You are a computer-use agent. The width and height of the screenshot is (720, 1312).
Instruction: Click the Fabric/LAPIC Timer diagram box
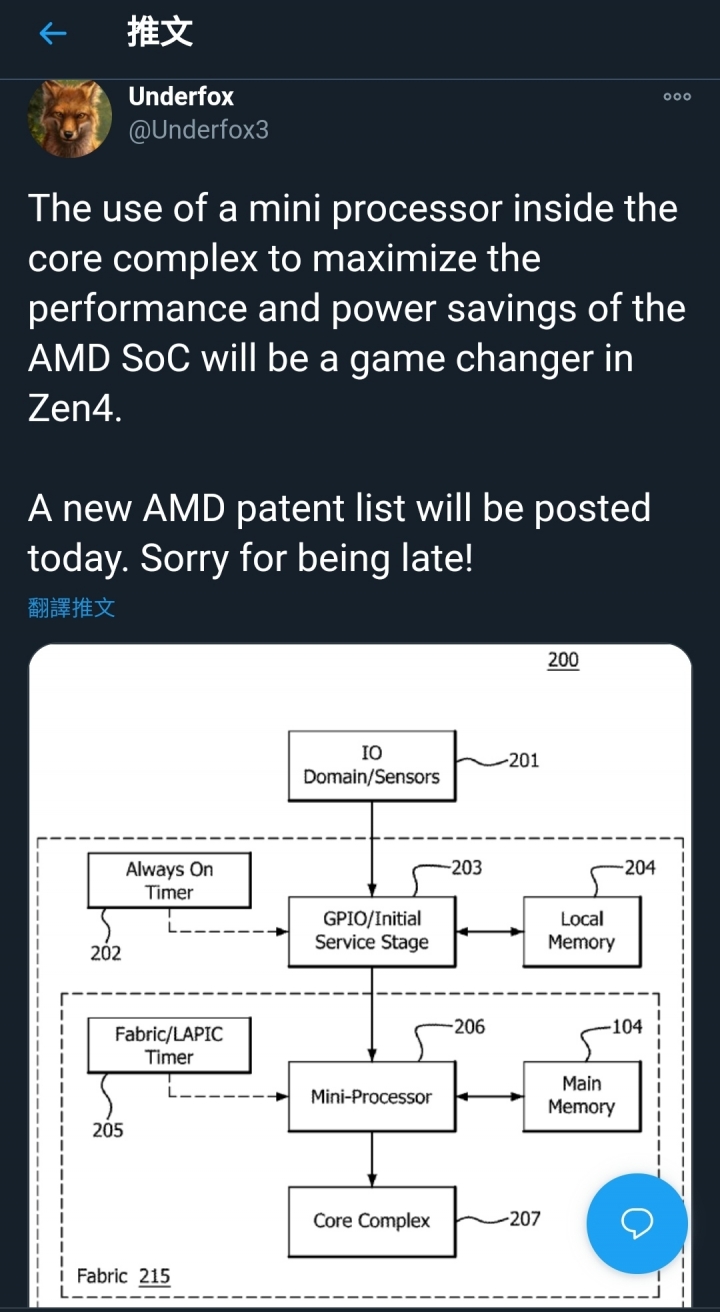click(169, 1045)
